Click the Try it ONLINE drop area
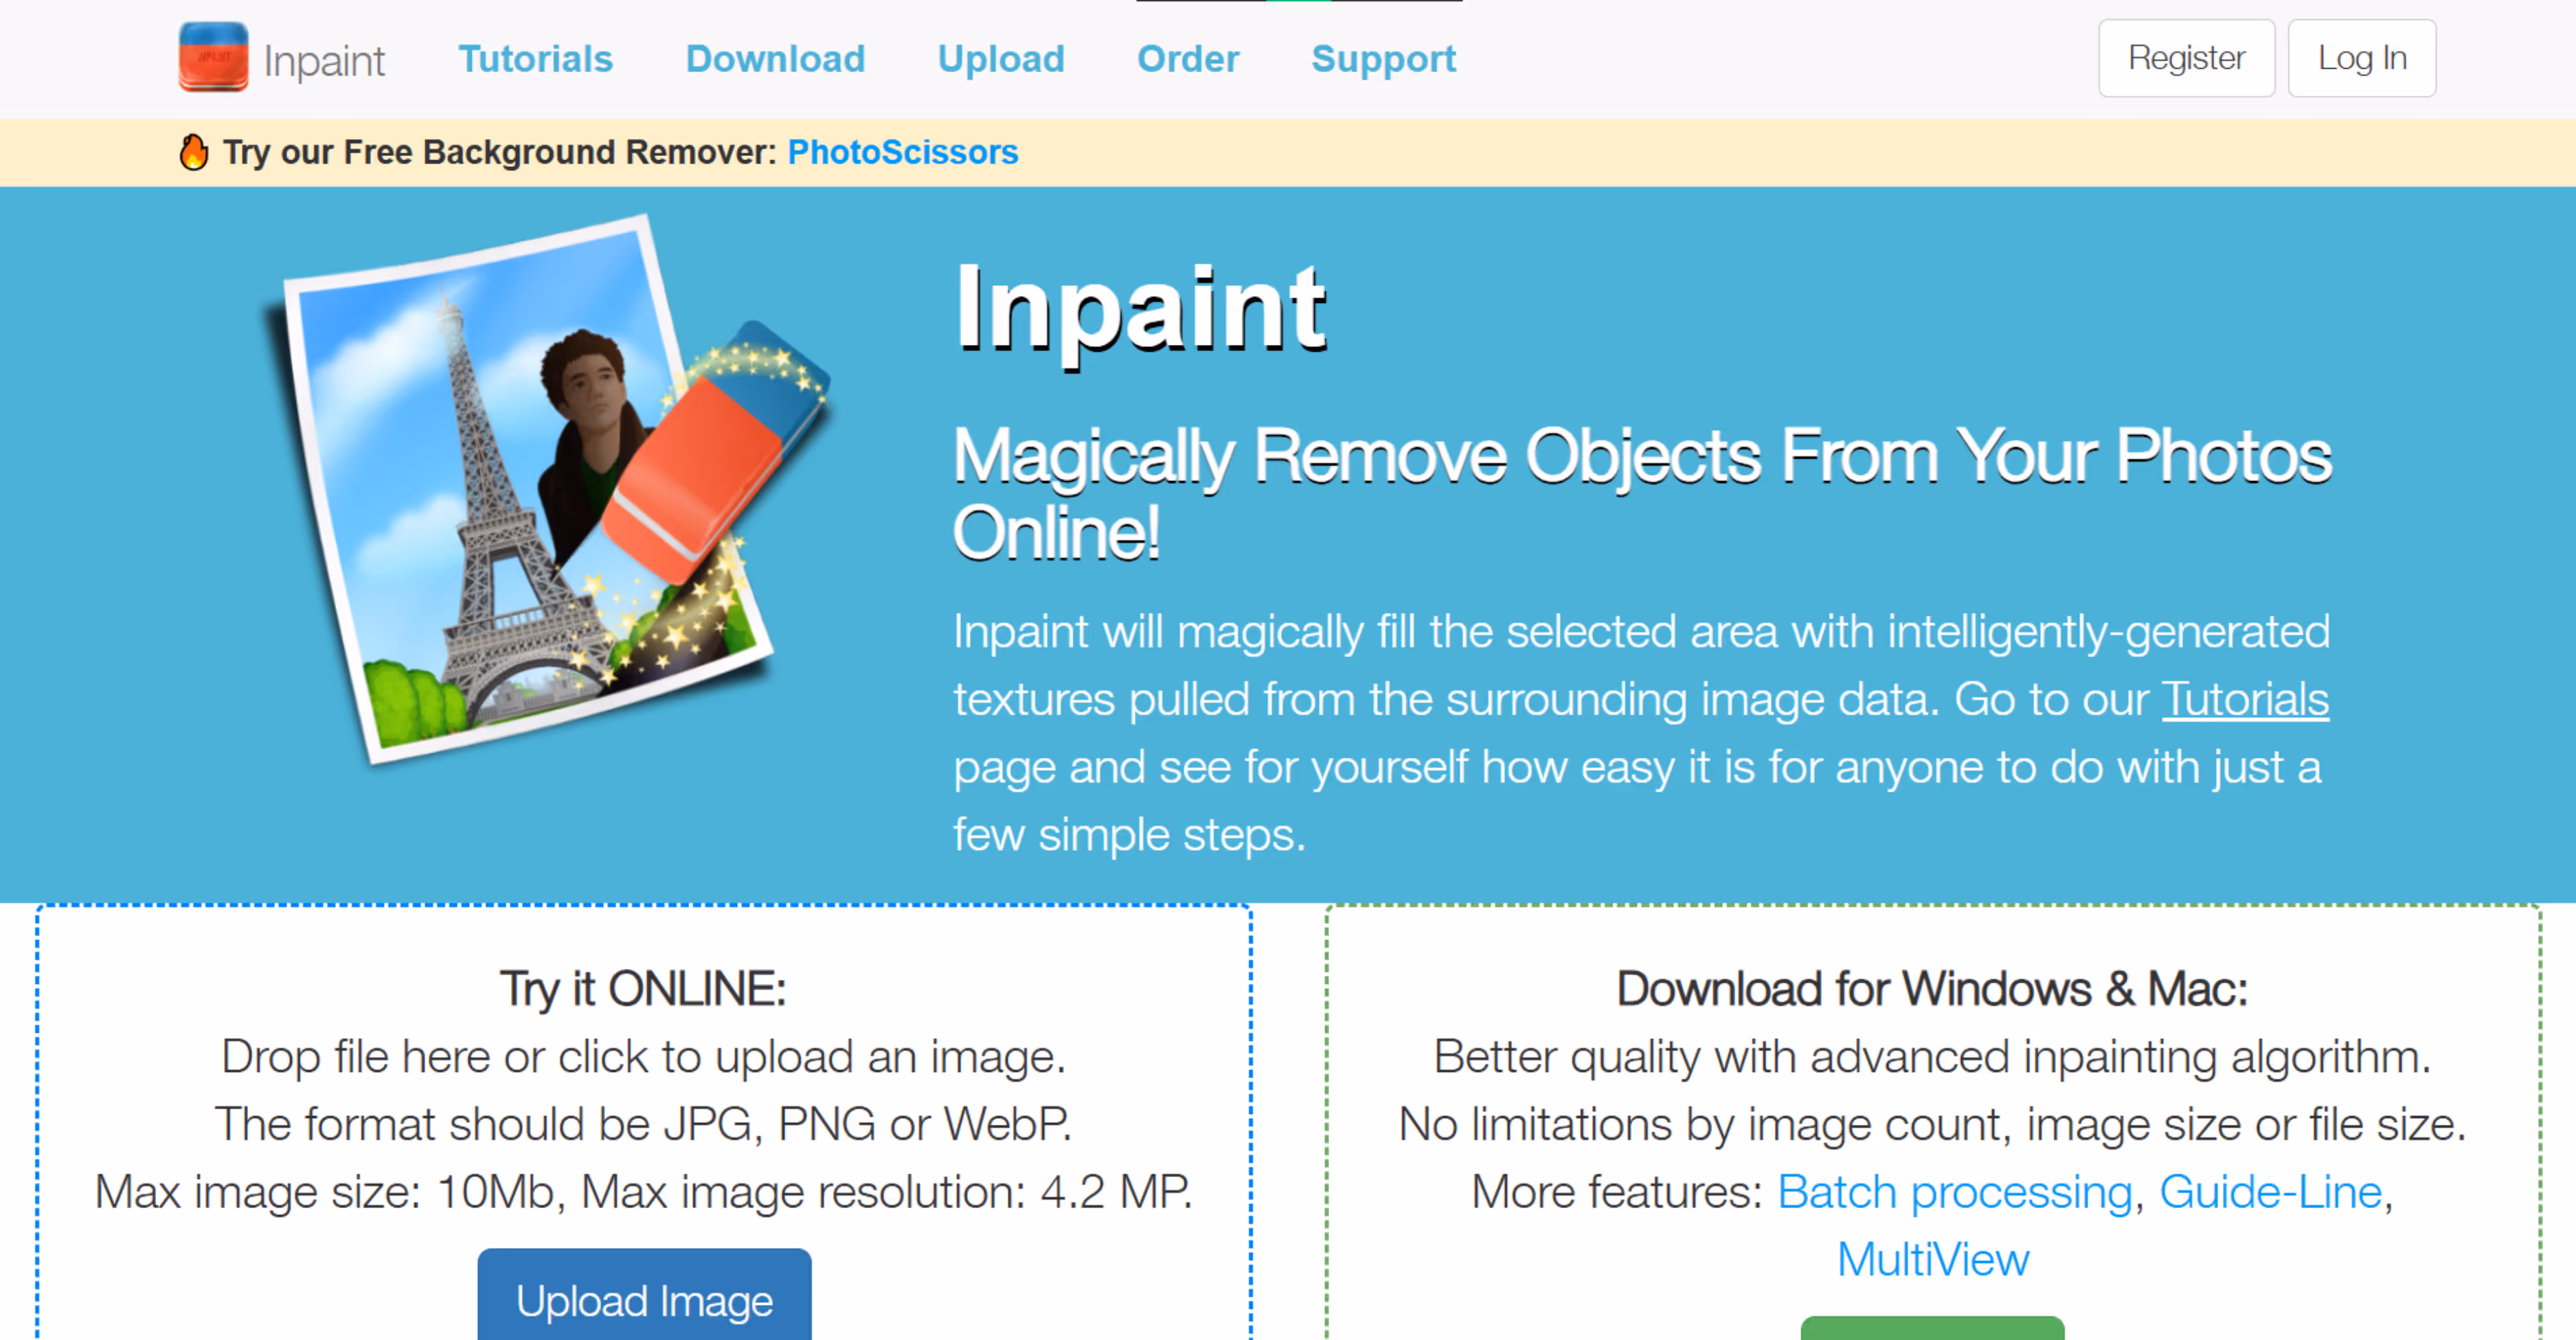This screenshot has width=2576, height=1340. pos(644,1122)
